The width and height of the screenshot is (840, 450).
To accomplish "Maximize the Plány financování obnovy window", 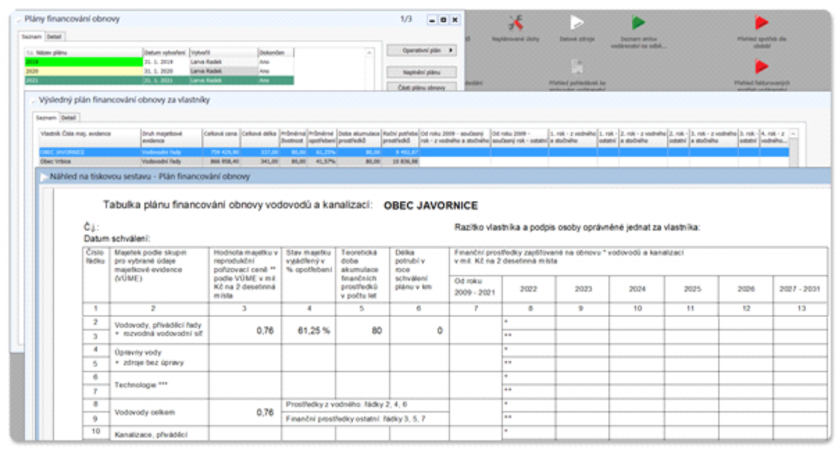I will point(443,20).
